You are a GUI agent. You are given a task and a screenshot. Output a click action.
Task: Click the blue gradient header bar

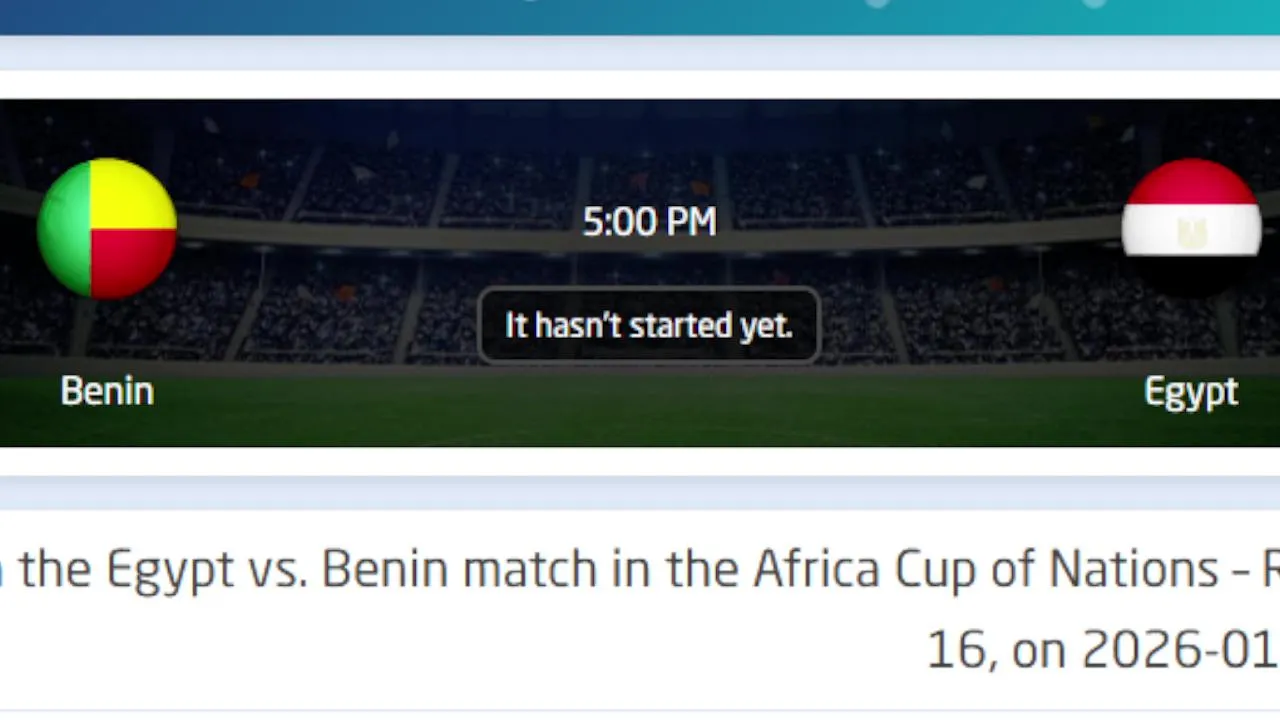[300, 15]
